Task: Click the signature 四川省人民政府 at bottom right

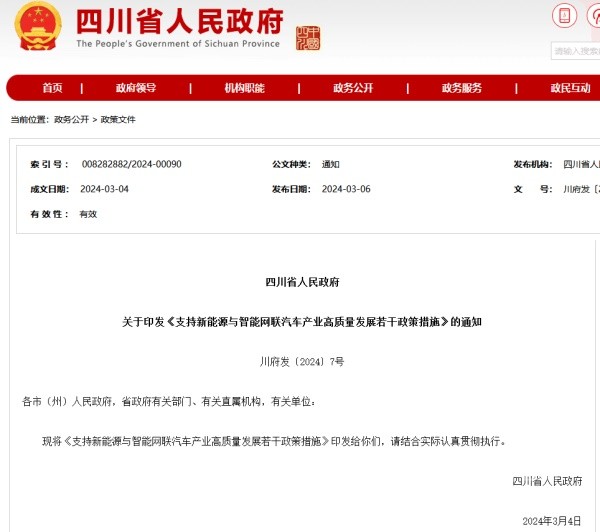Action: click(547, 481)
